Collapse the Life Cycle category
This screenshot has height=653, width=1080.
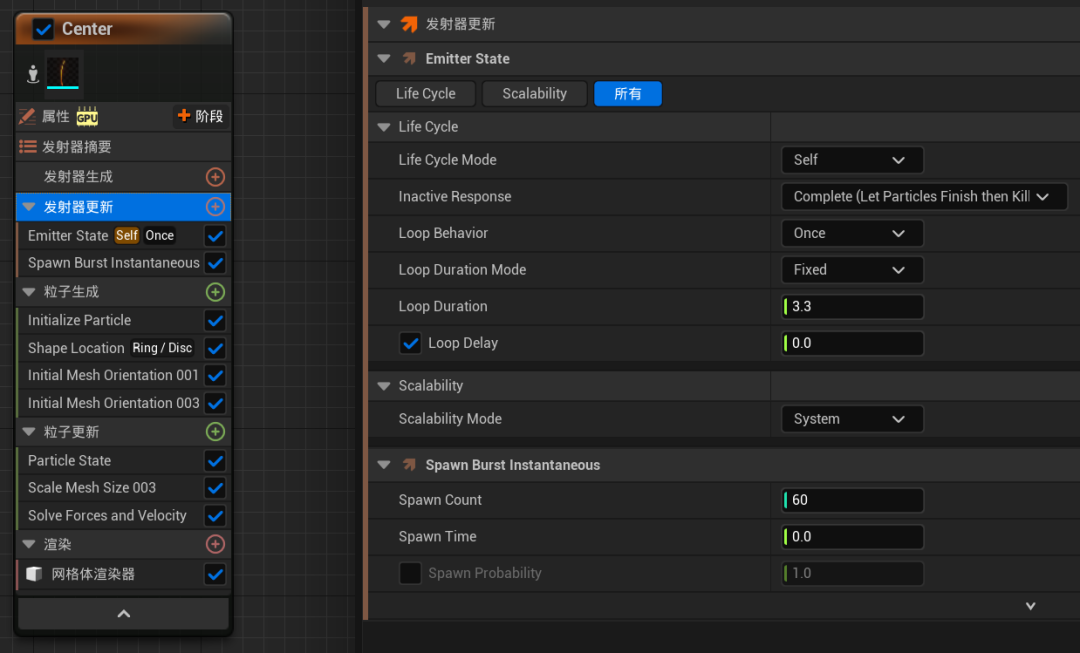point(384,127)
